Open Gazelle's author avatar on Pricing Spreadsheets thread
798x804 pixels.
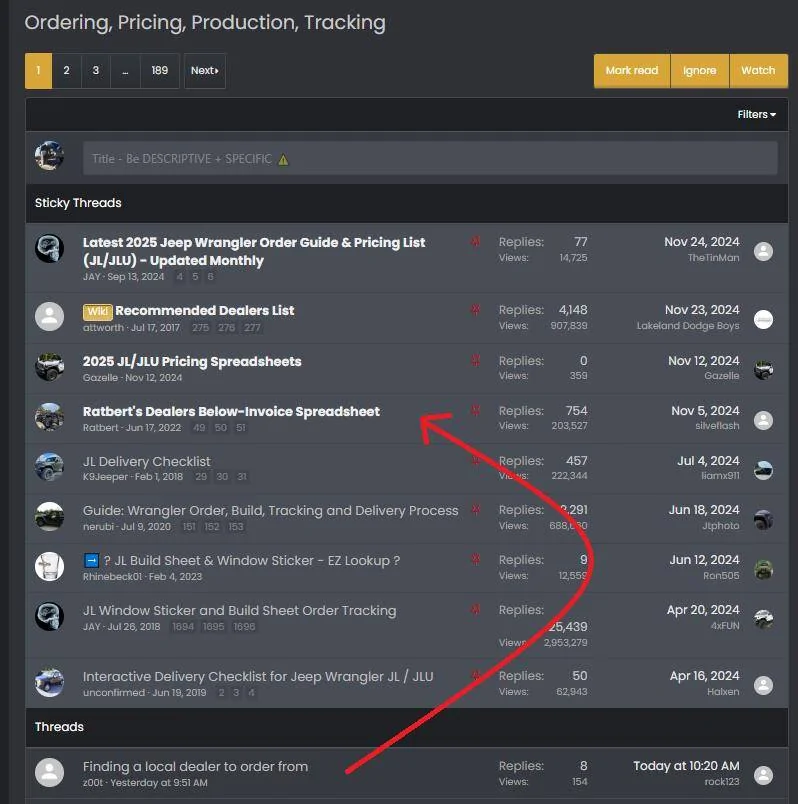click(x=49, y=367)
